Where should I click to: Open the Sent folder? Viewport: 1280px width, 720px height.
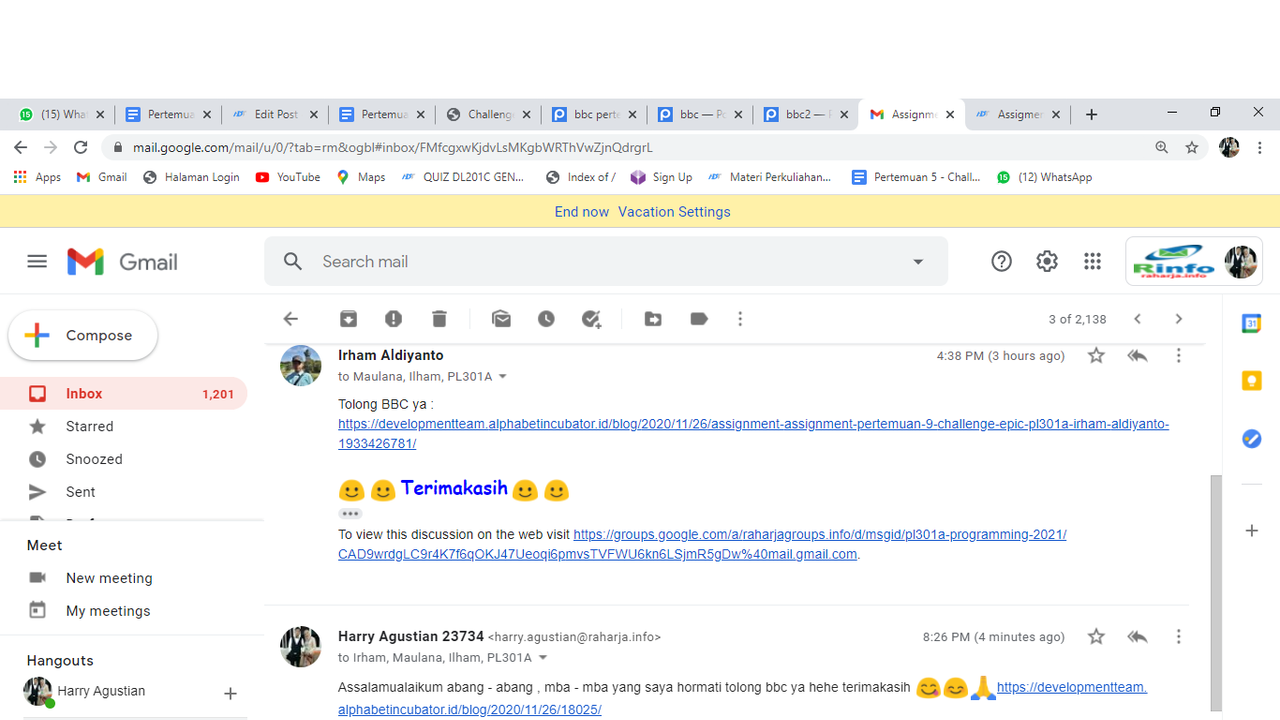124,492
